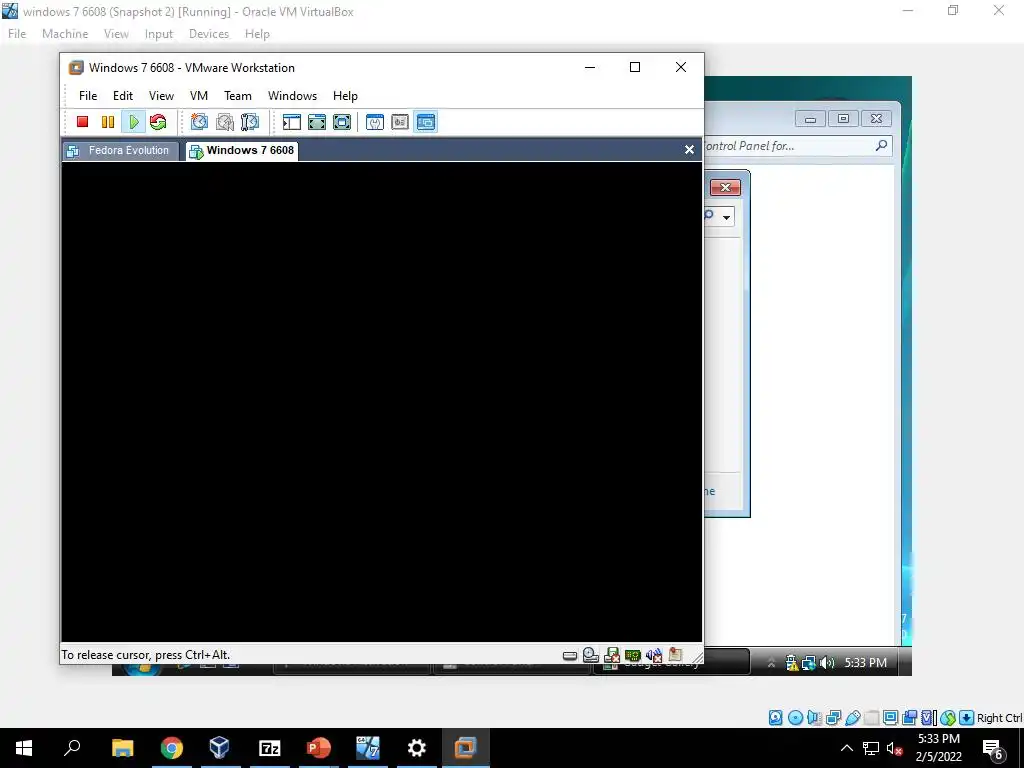The height and width of the screenshot is (768, 1024).
Task: Click the Reset VM icon with red-green arrows
Action: (x=158, y=122)
